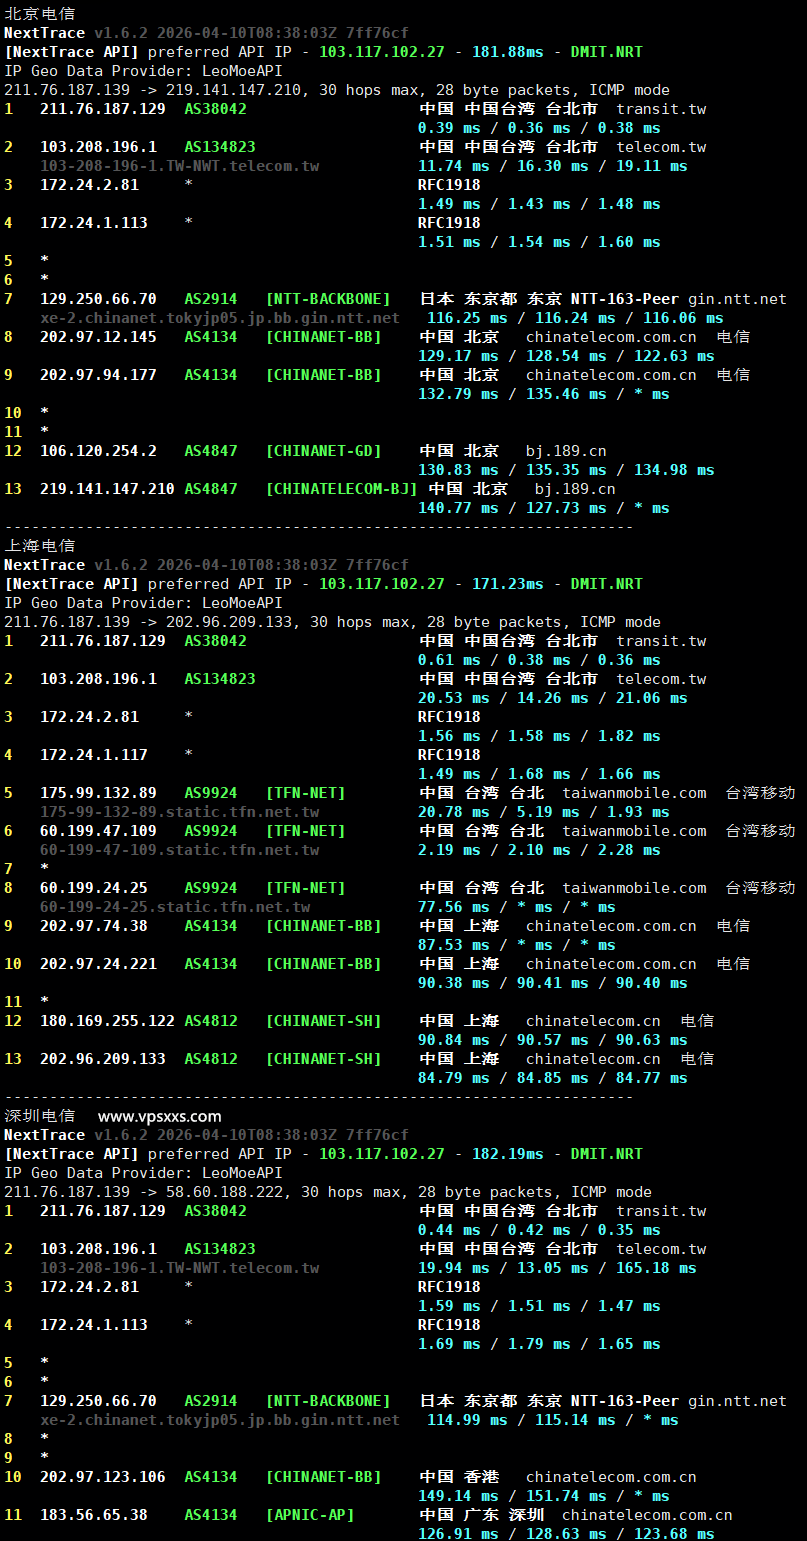
Task: Click the 深圳电信 section heading
Action: click(x=39, y=1116)
